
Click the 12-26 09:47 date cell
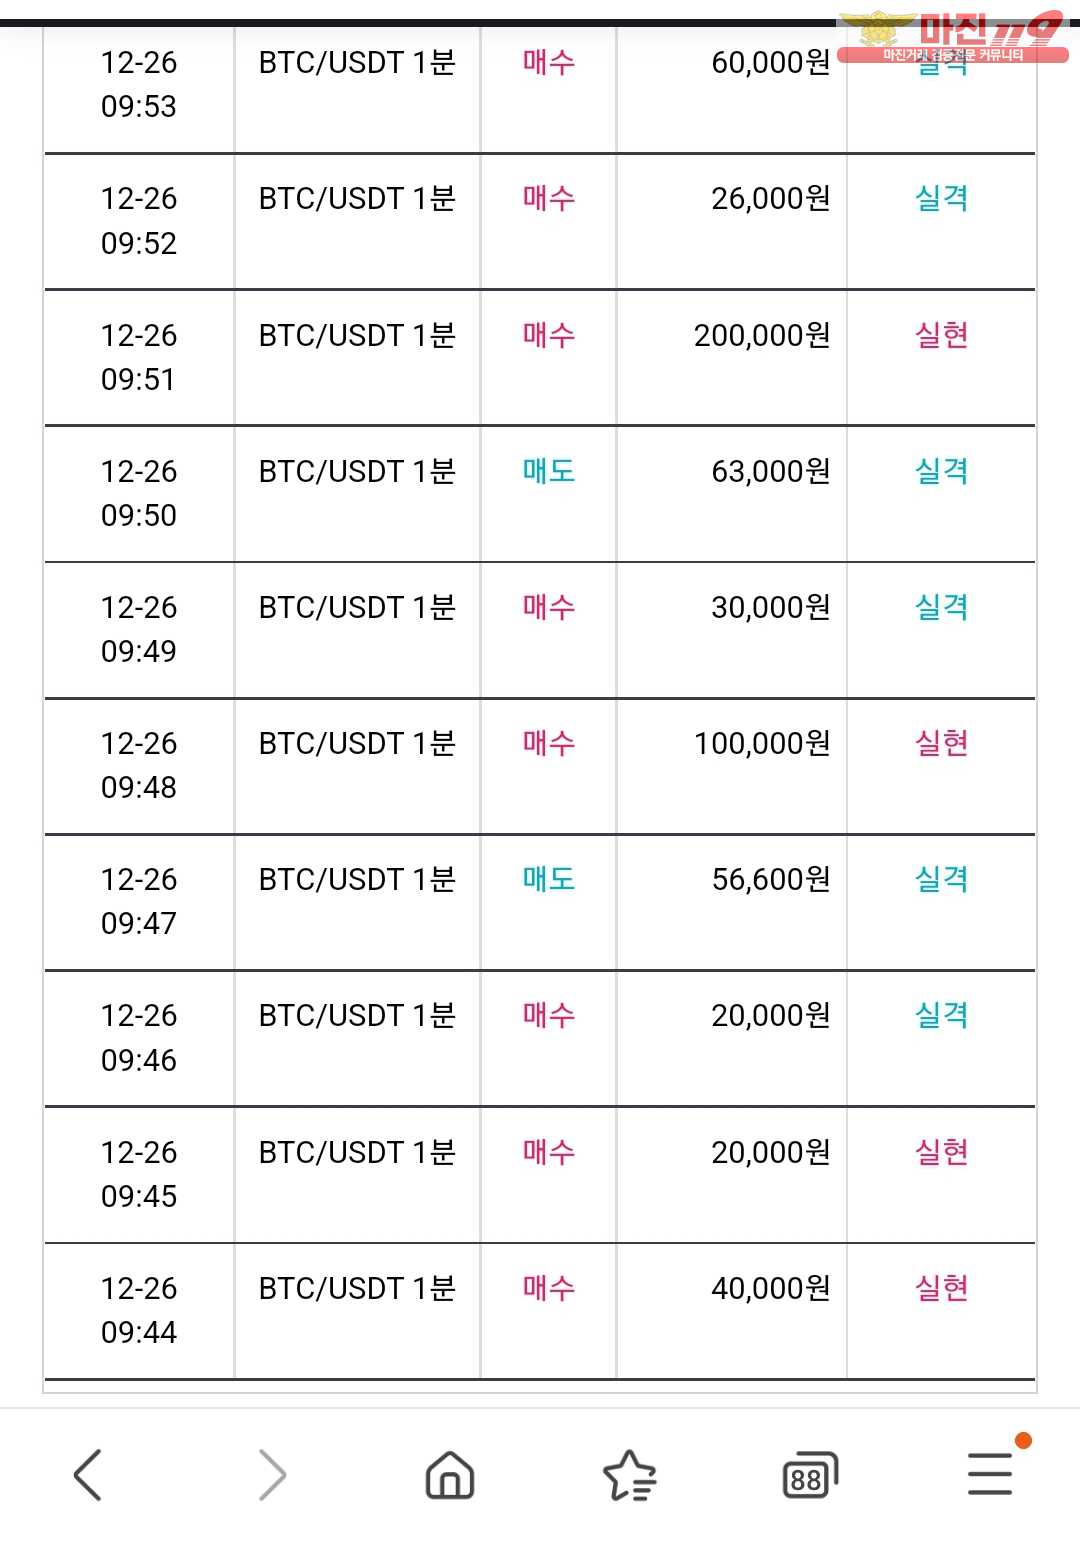click(139, 901)
